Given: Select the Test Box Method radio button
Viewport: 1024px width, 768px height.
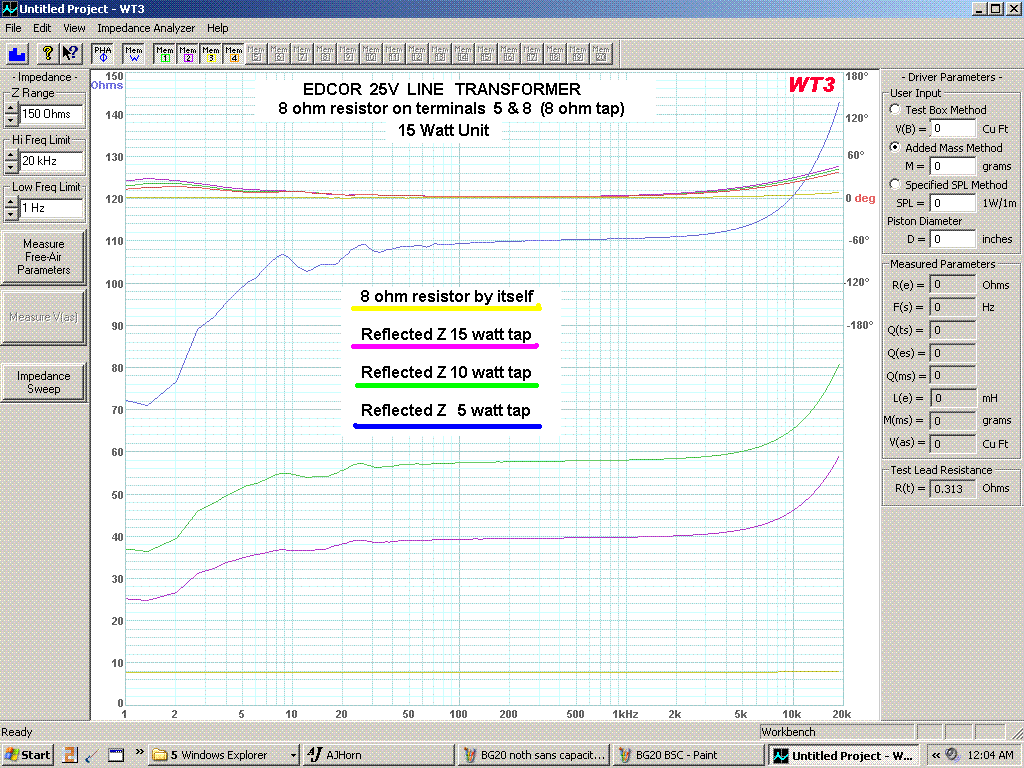Looking at the screenshot, I should [895, 109].
